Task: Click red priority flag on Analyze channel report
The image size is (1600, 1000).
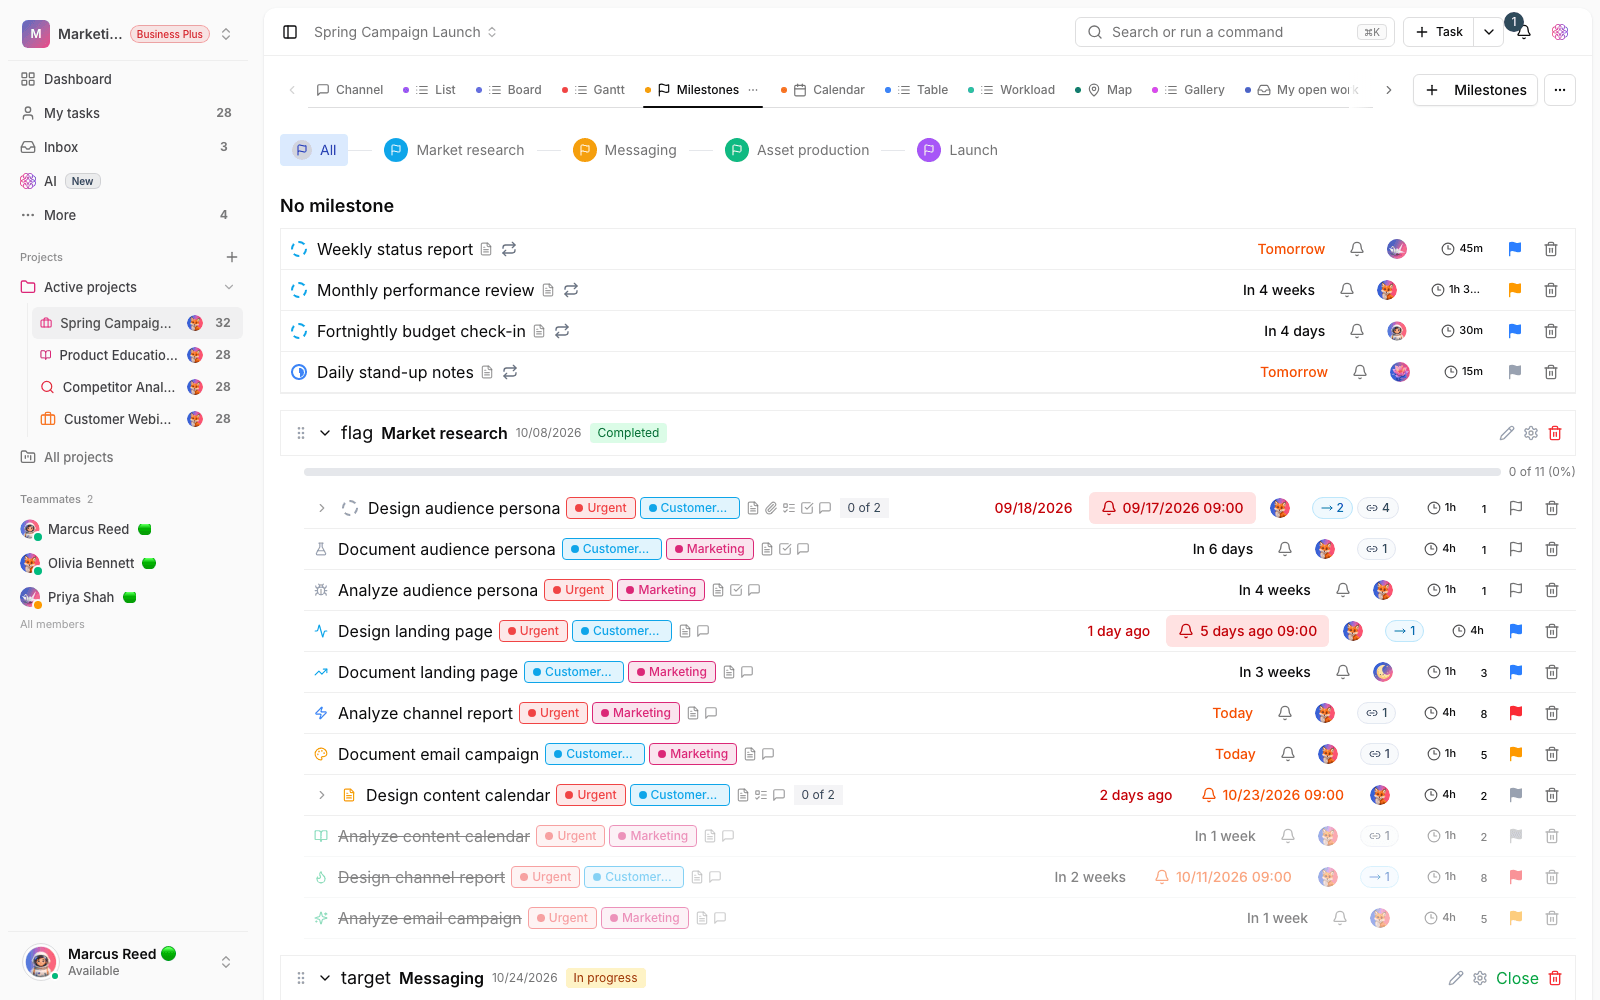Action: 1516,713
